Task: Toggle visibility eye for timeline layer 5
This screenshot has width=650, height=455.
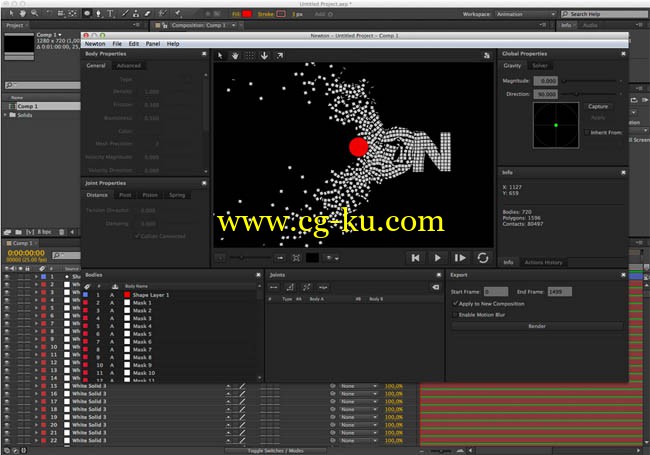Action: 7,307
